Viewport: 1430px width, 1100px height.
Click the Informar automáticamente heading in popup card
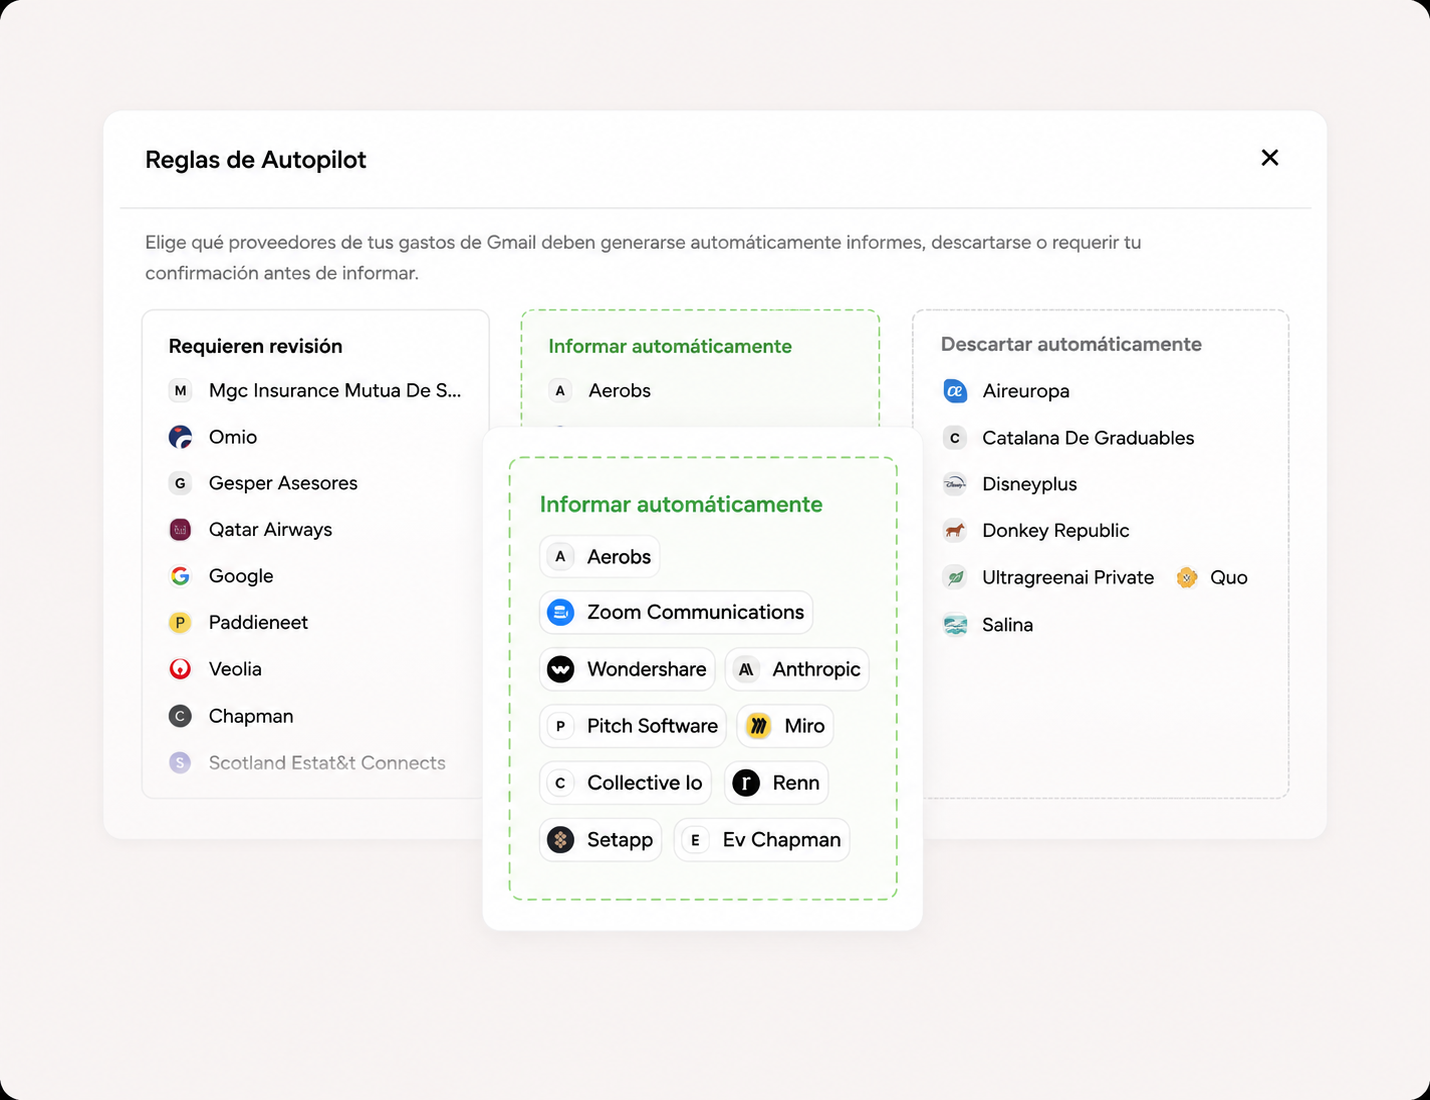point(681,504)
